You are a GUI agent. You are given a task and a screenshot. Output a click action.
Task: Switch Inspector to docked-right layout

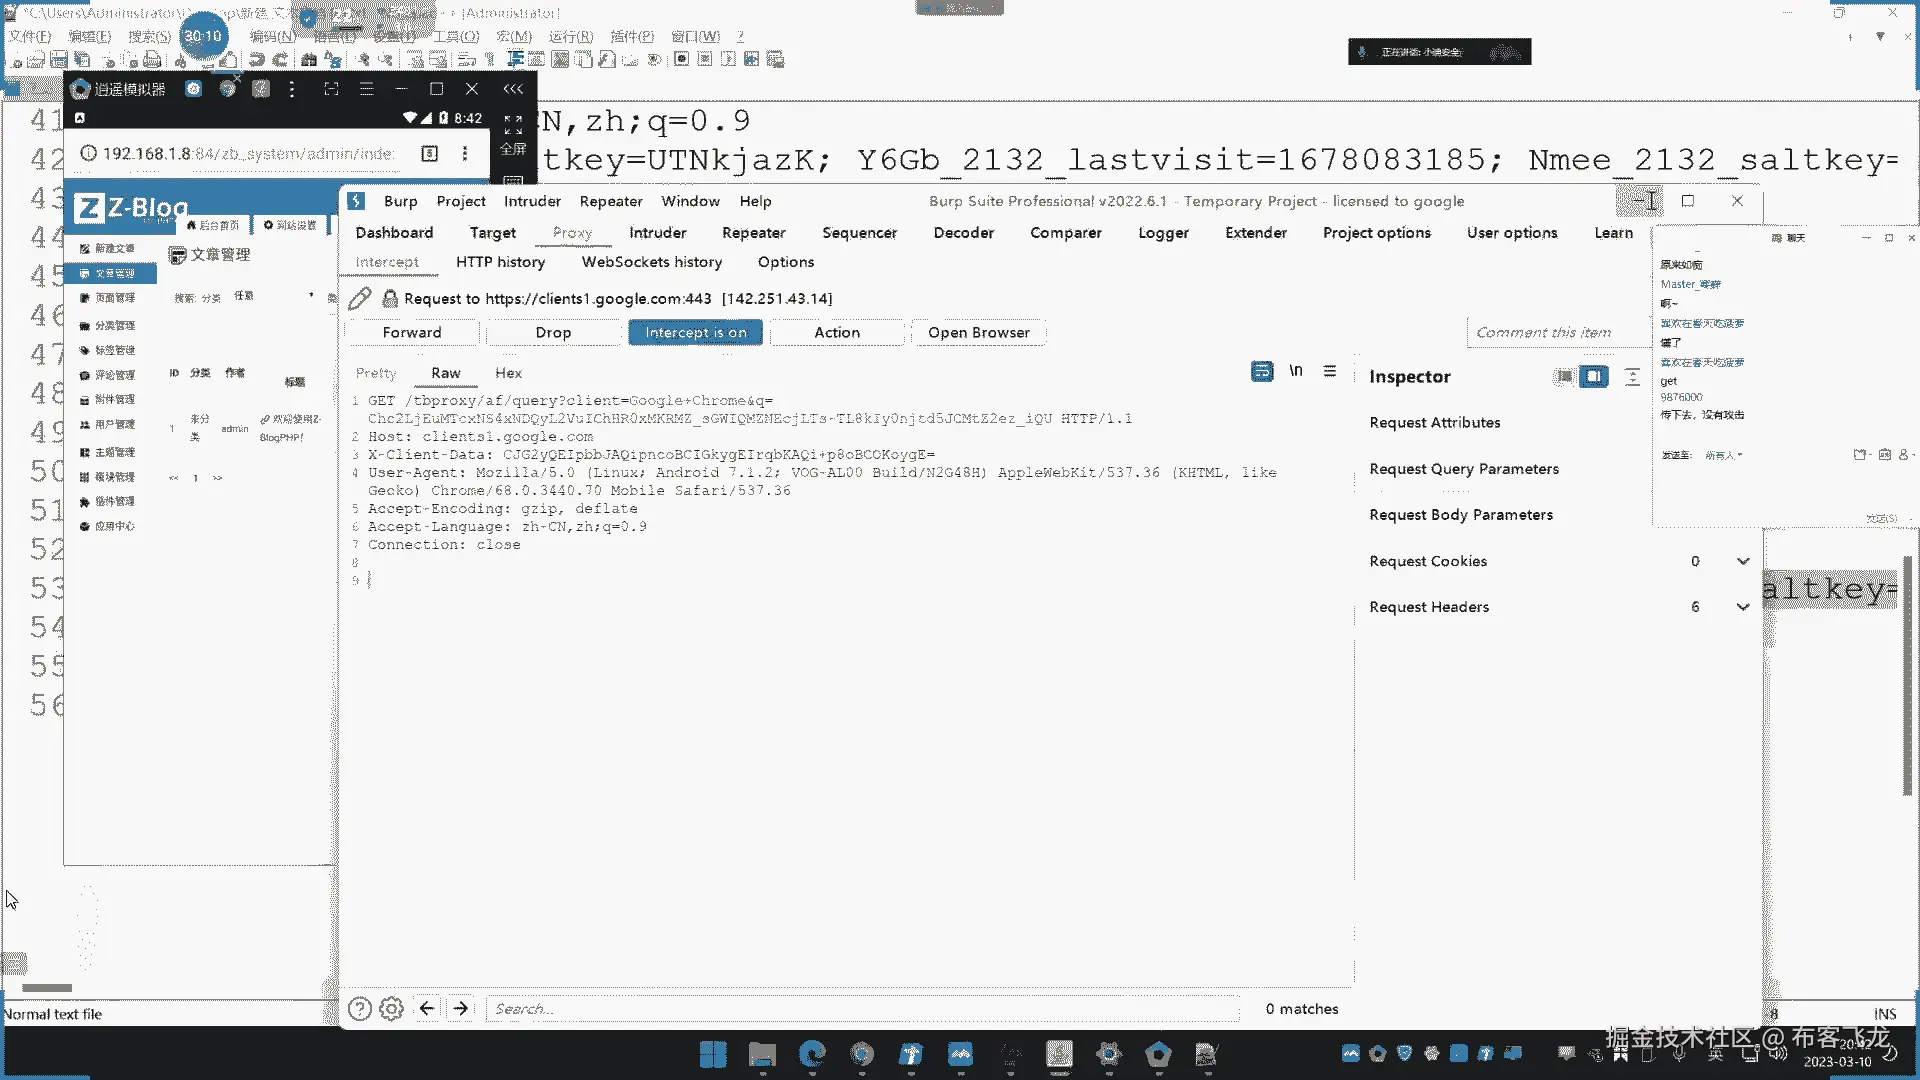(x=1594, y=376)
